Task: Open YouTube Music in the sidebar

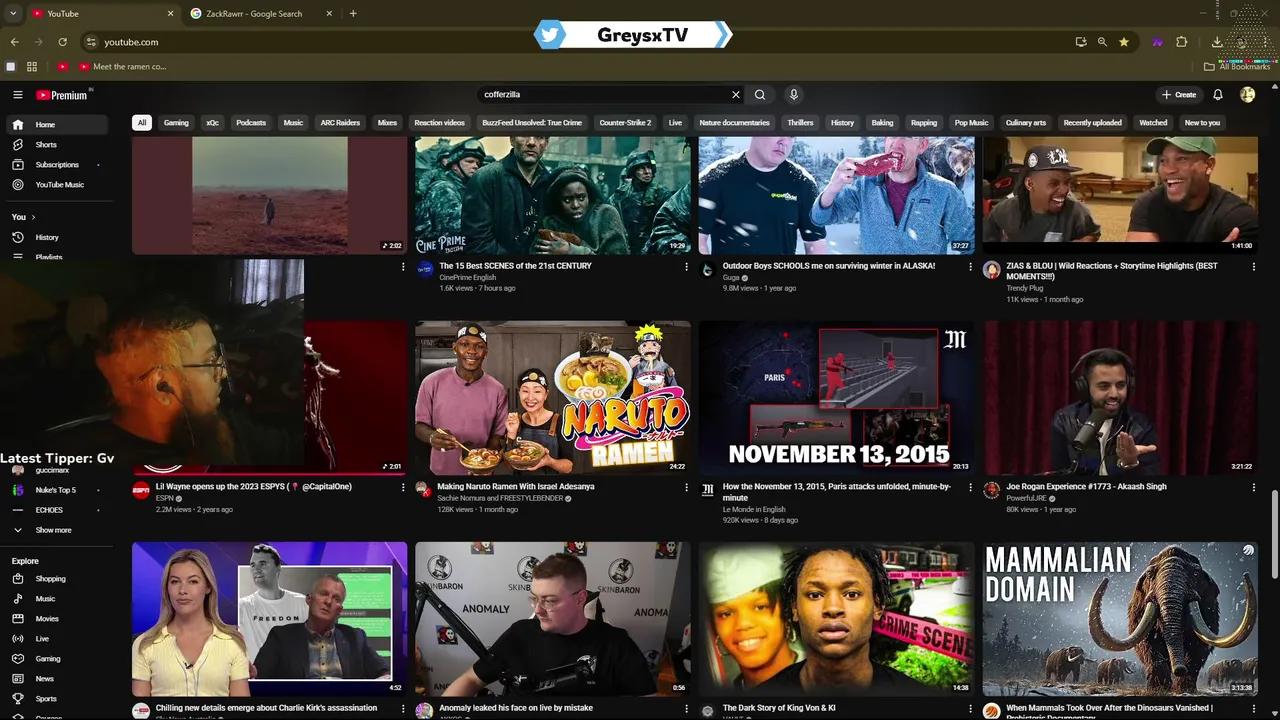Action: pos(57,185)
